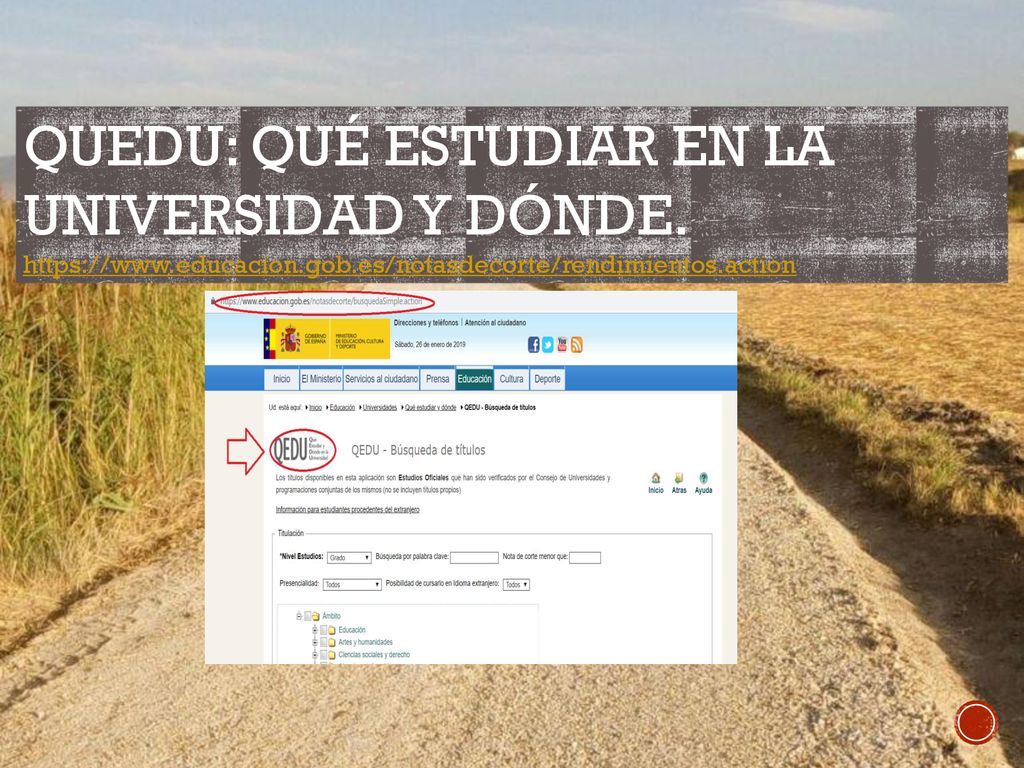Check the Educación tree checkbox
The width and height of the screenshot is (1024, 768).
point(323,630)
